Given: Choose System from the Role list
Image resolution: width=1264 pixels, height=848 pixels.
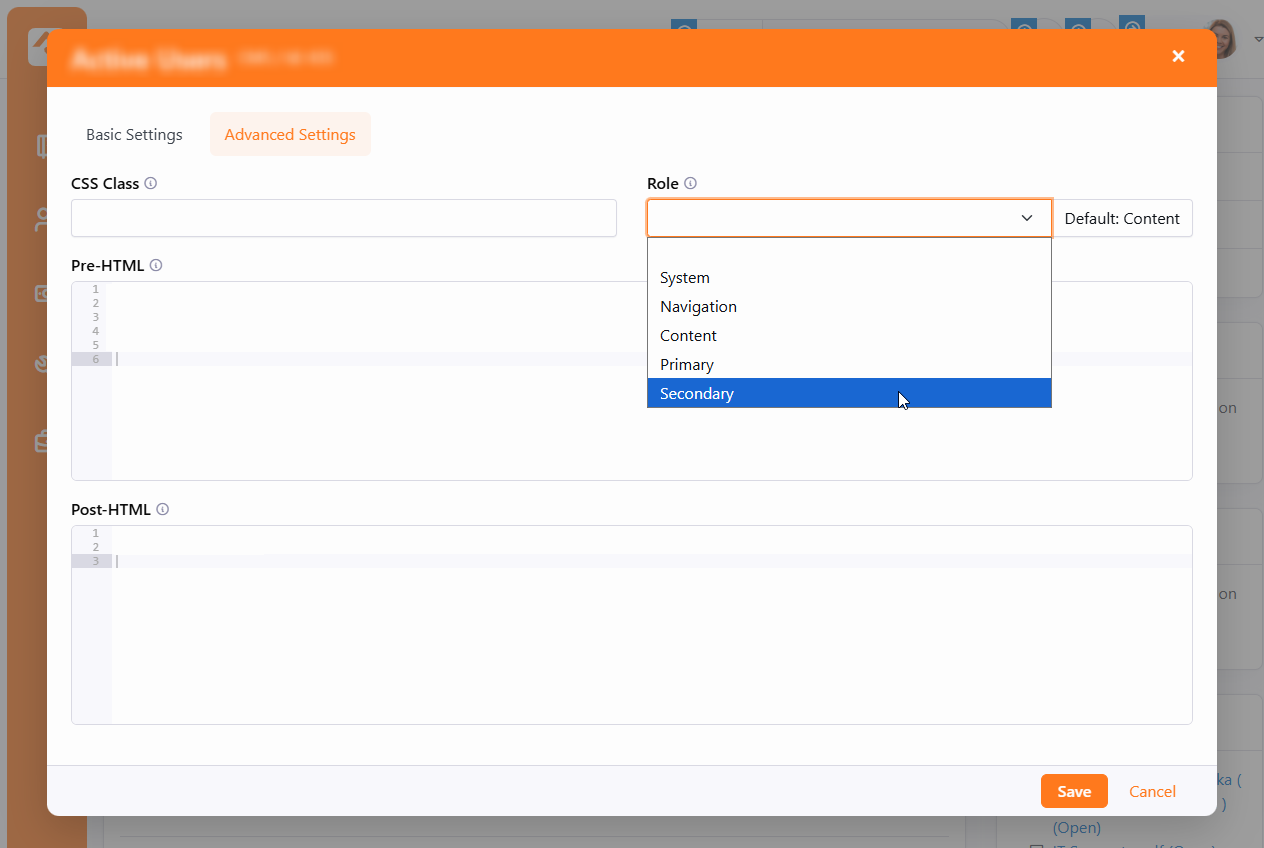Looking at the screenshot, I should 685,278.
